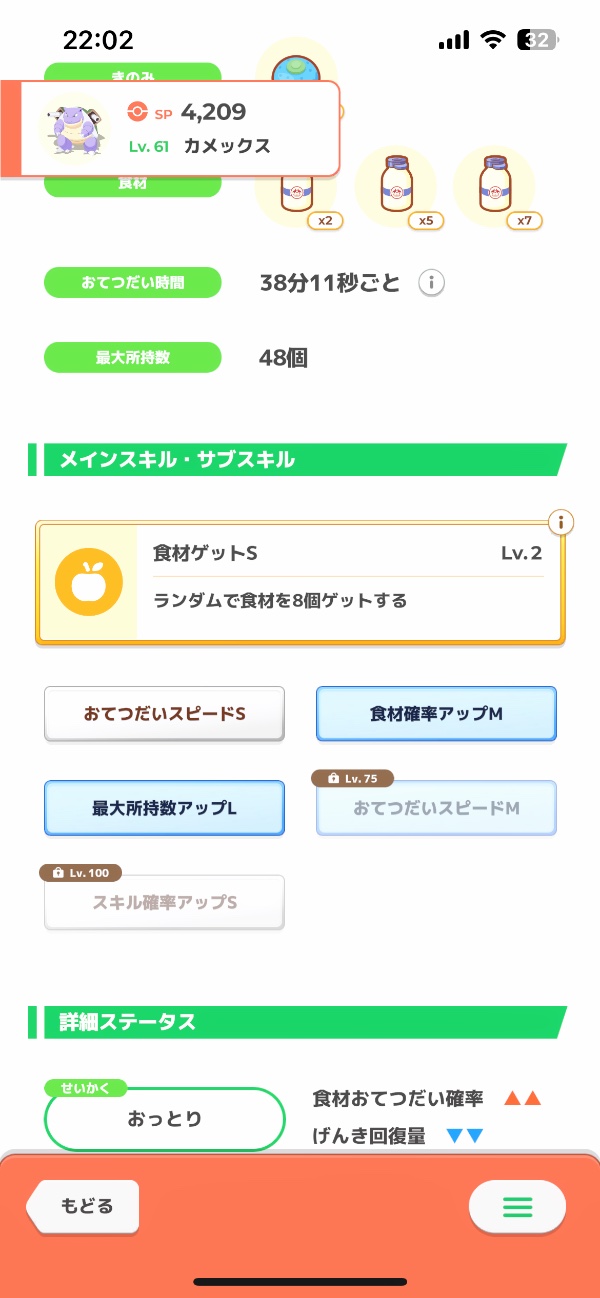This screenshot has height=1298, width=600.
Task: Tap locked おてつだいスピードM skill
Action: pos(436,808)
